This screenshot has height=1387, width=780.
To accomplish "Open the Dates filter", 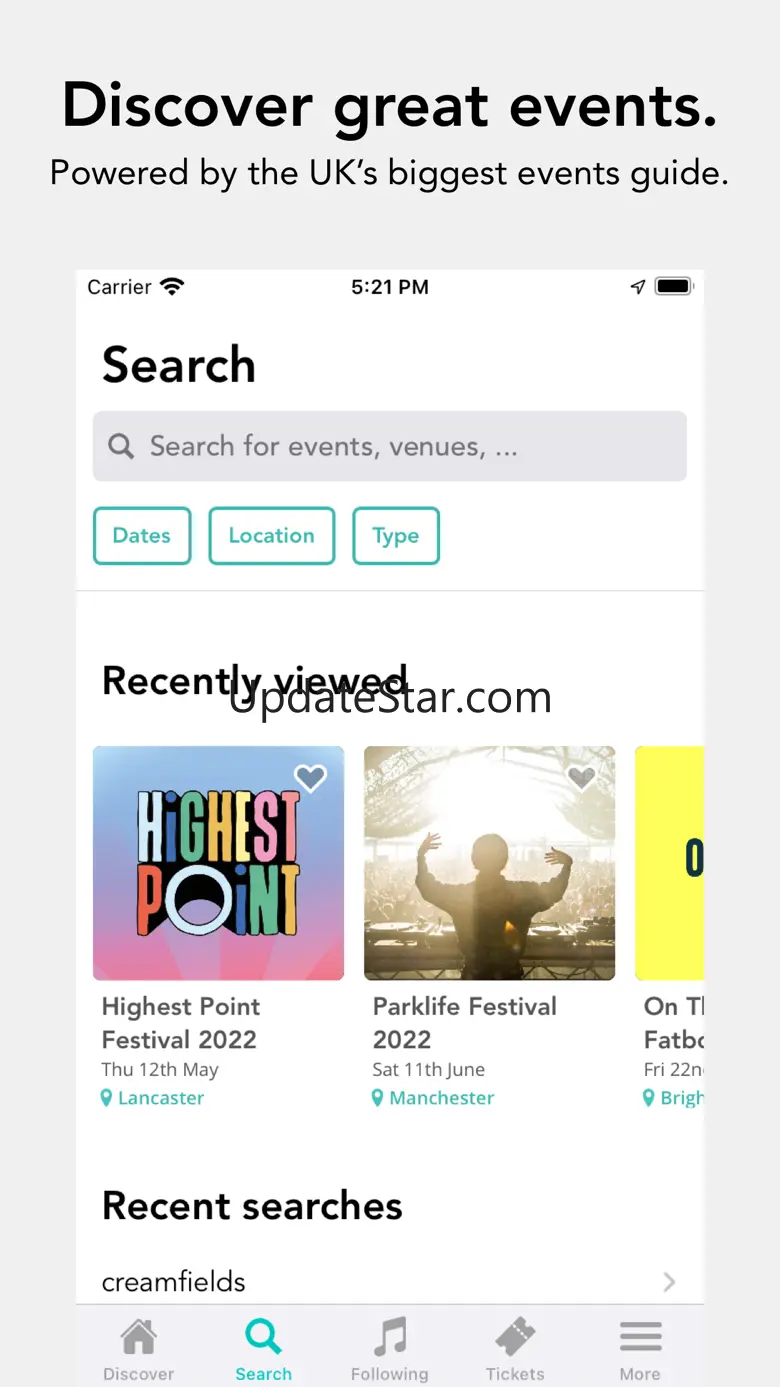I will click(x=142, y=536).
